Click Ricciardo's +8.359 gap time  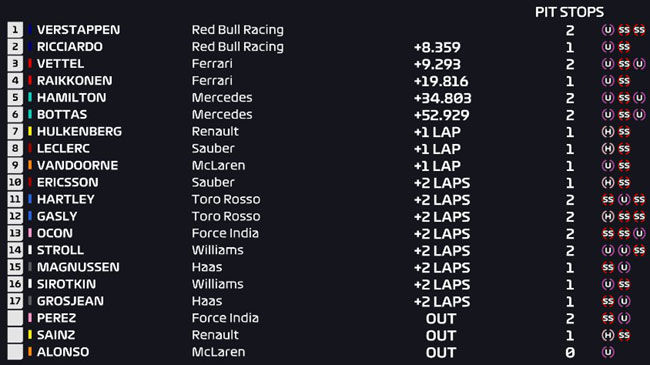tap(437, 47)
